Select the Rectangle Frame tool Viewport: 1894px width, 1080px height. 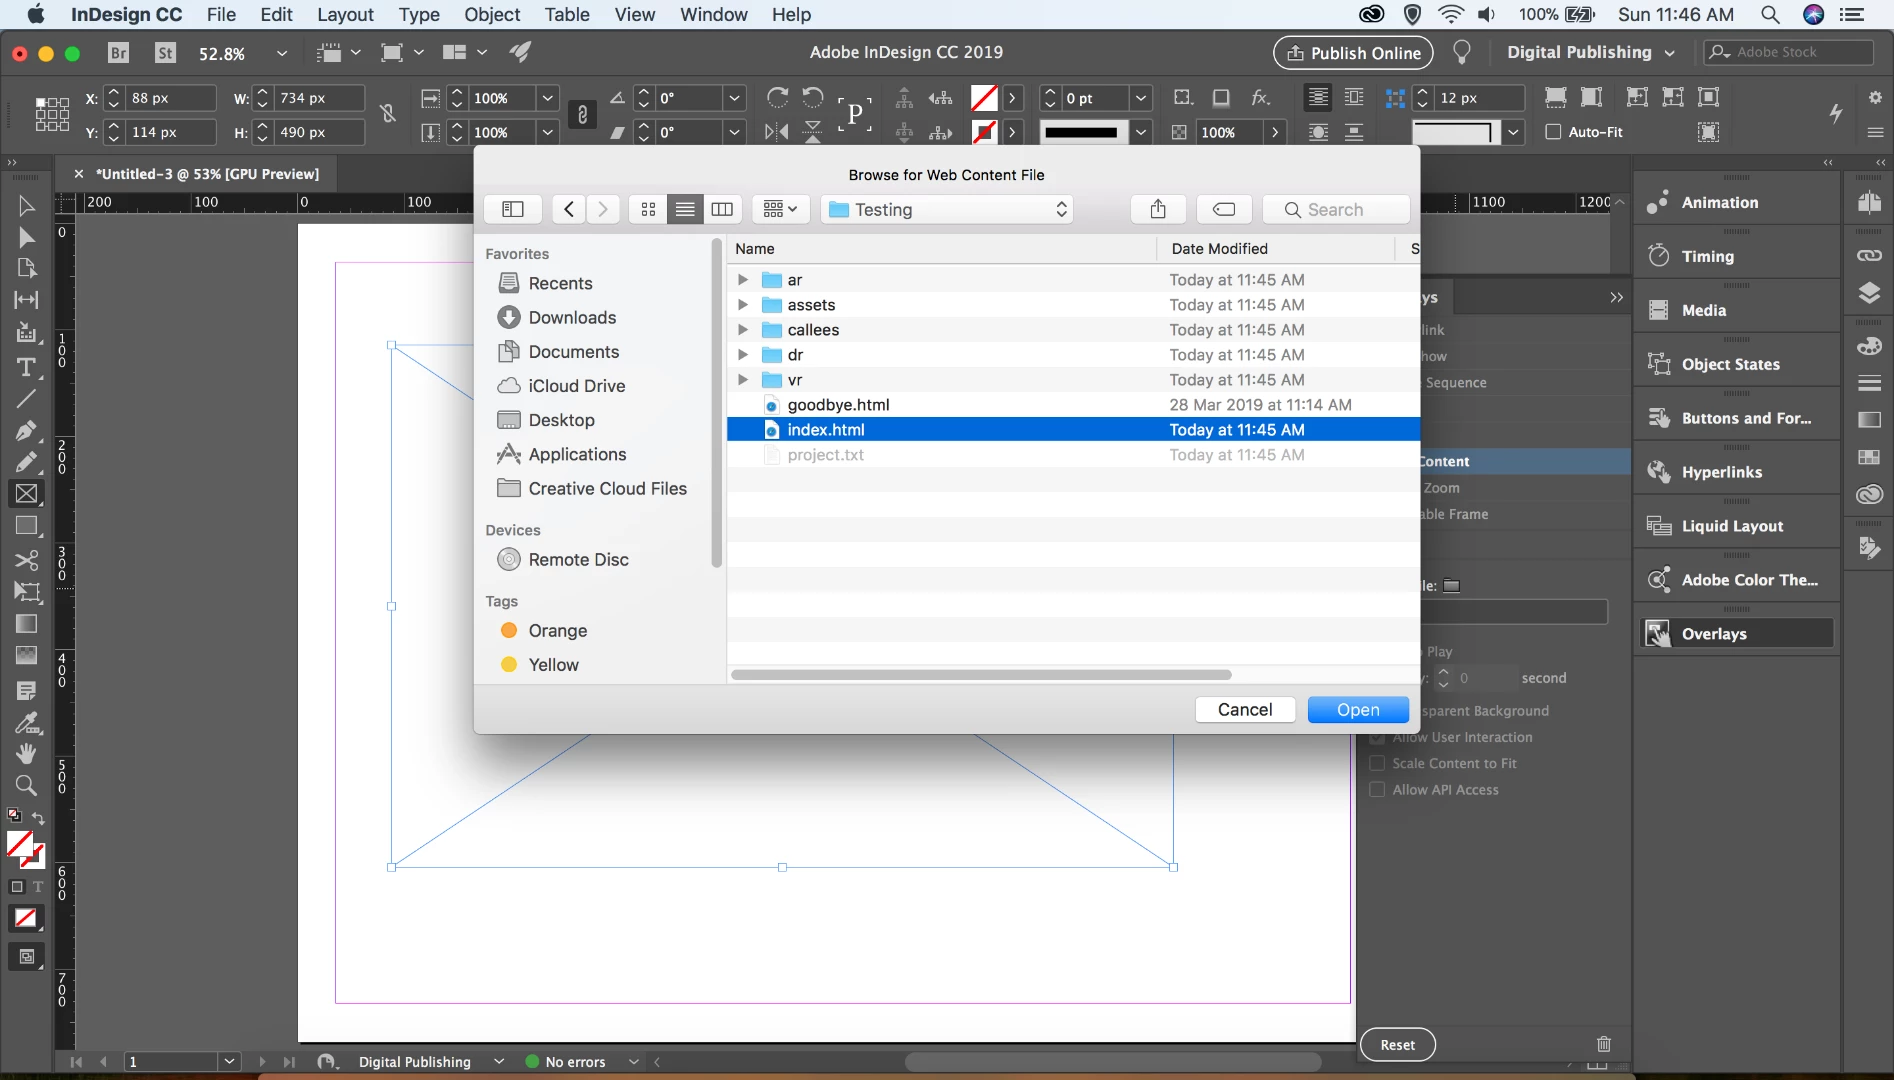(26, 494)
